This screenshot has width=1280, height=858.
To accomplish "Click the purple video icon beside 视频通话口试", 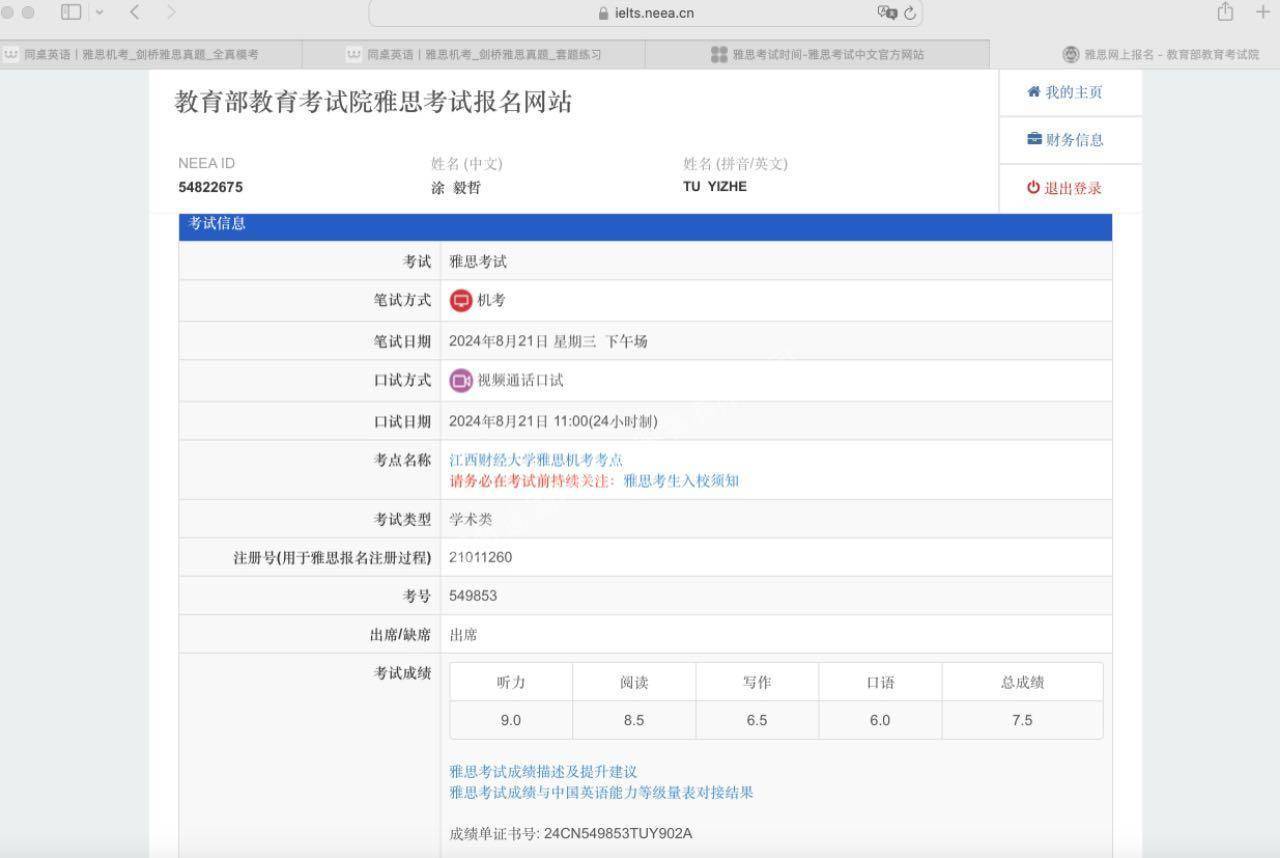I will click(x=461, y=380).
